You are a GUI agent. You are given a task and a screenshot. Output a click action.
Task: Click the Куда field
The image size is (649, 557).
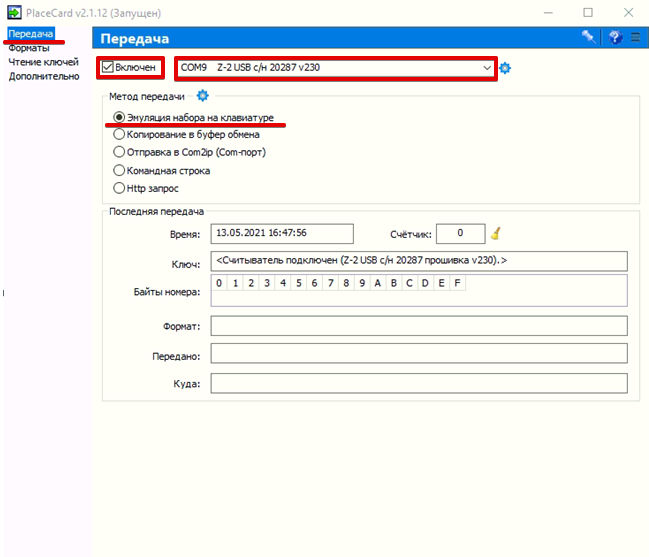(419, 383)
